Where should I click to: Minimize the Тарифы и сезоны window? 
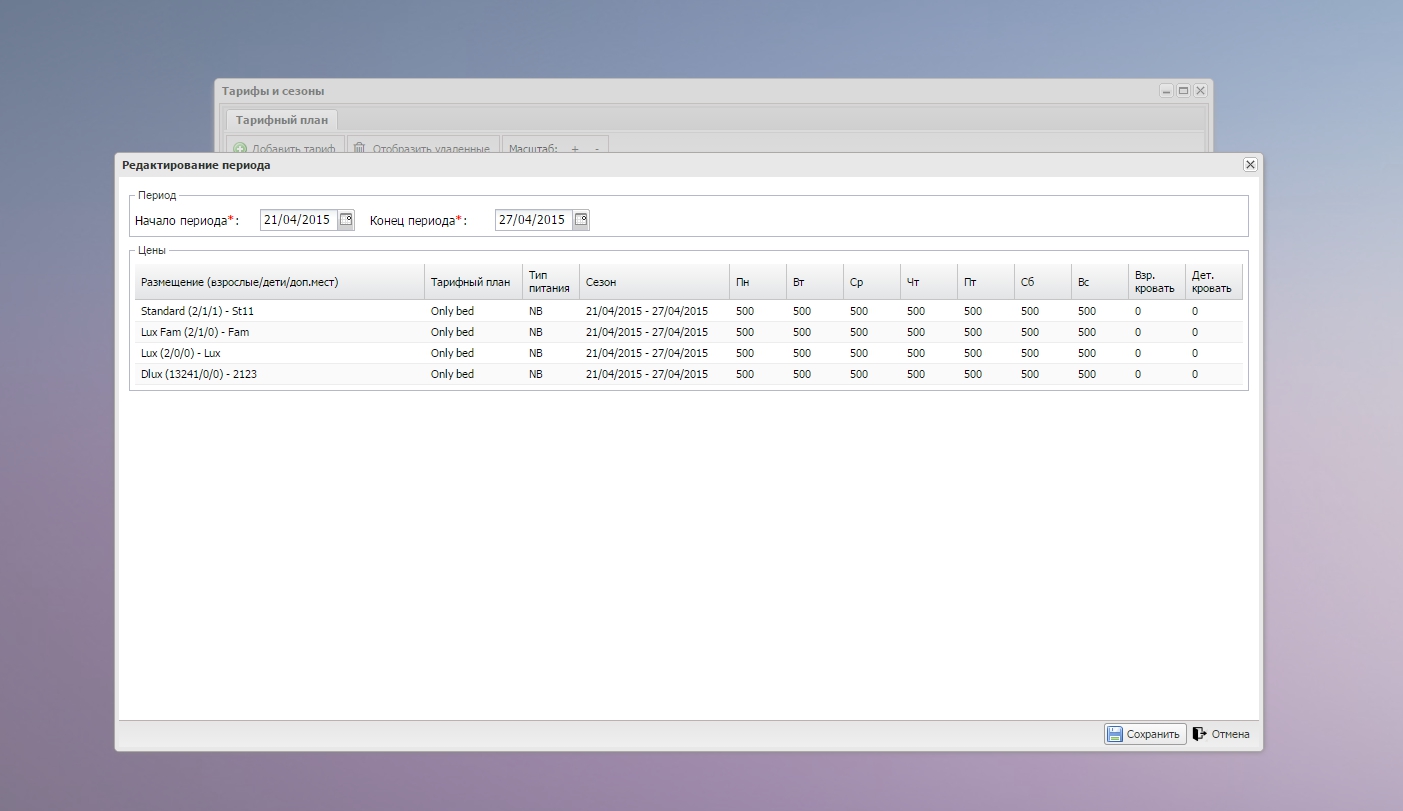pyautogui.click(x=1166, y=91)
